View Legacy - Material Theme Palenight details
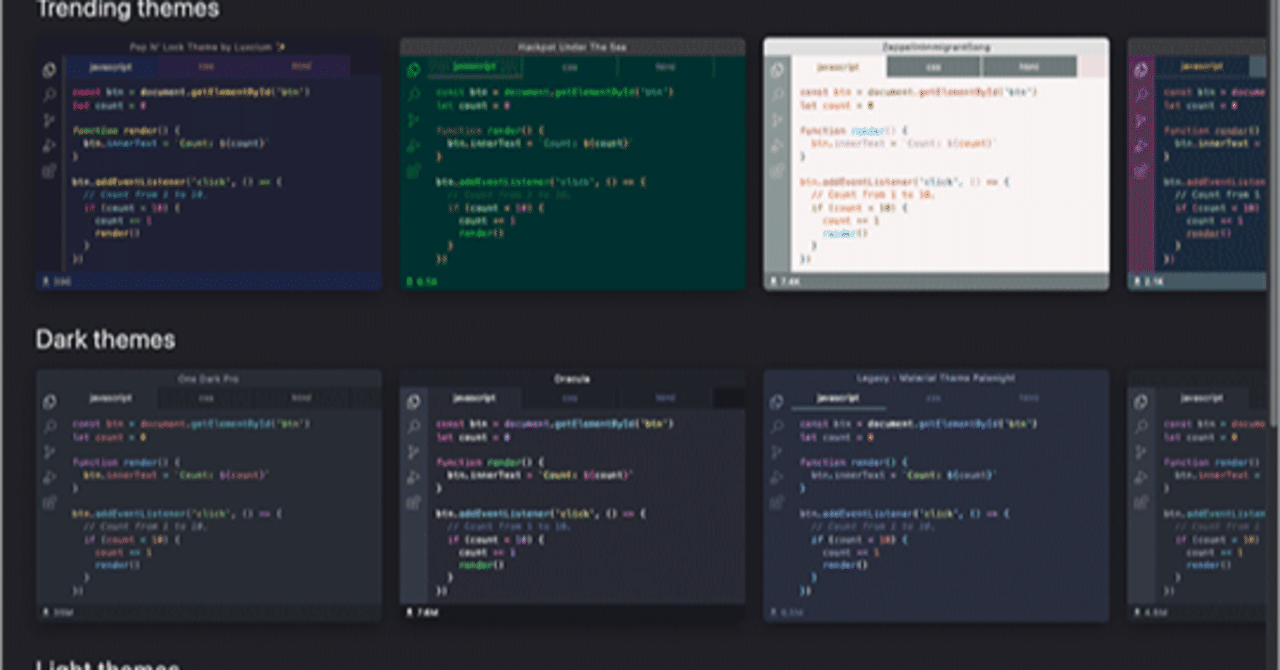Viewport: 1280px width, 670px height. [x=935, y=378]
